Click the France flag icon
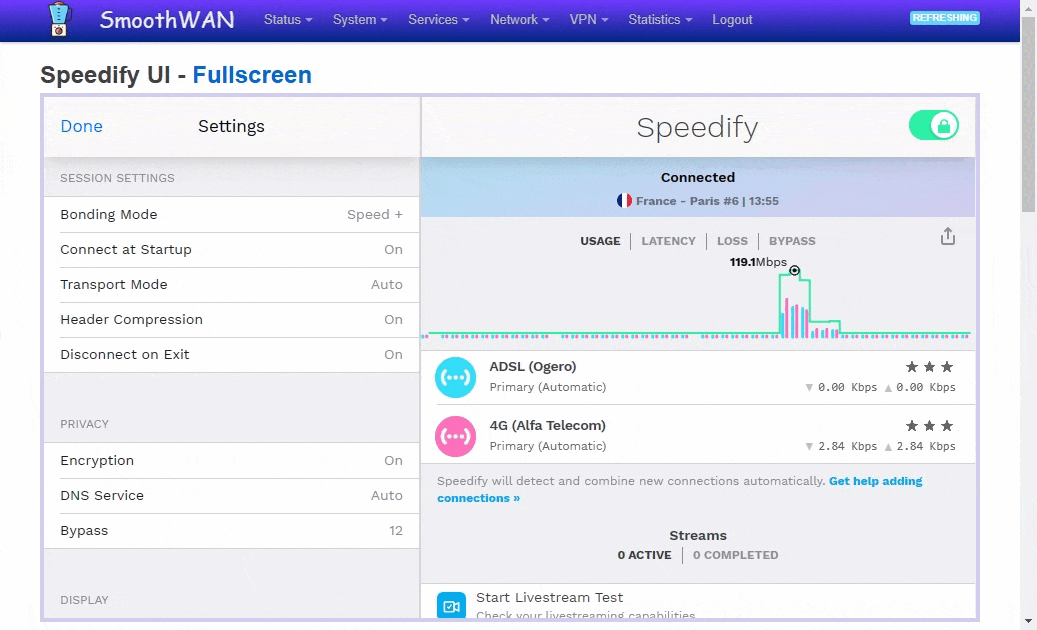1037x630 pixels. (x=624, y=200)
